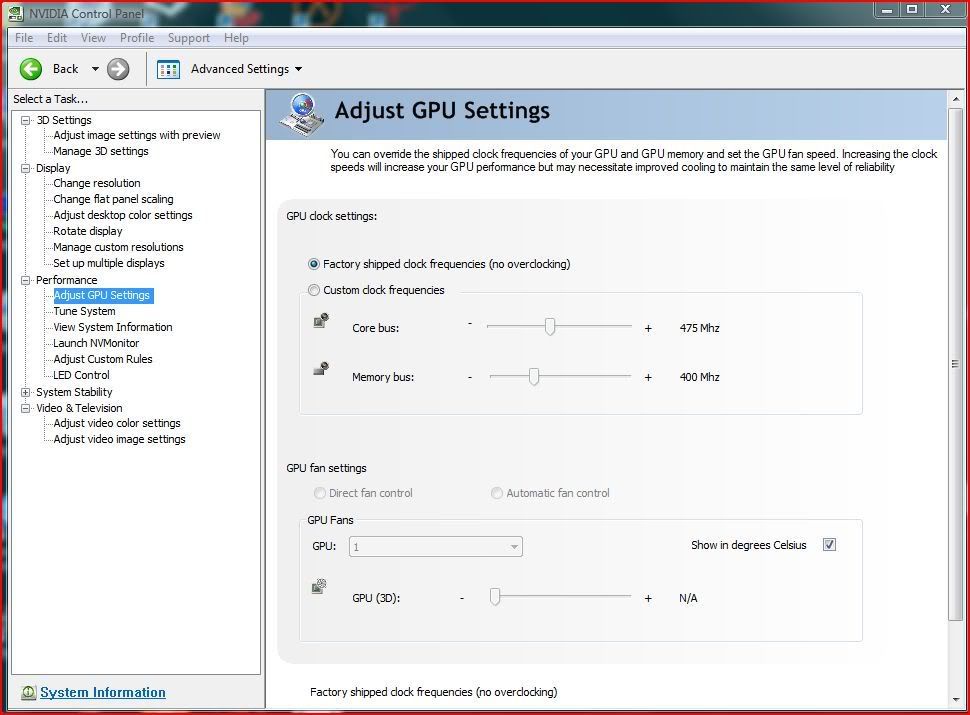Open the System Information link
Viewport: 970px width, 715px height.
click(x=103, y=693)
